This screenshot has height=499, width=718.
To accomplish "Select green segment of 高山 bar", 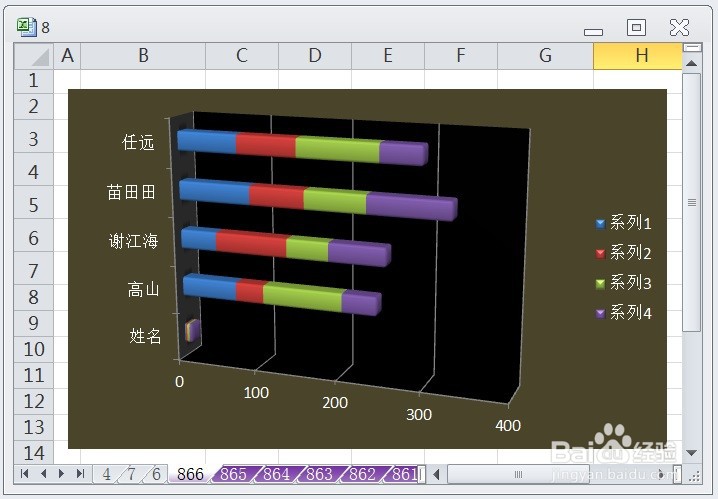I will [303, 298].
